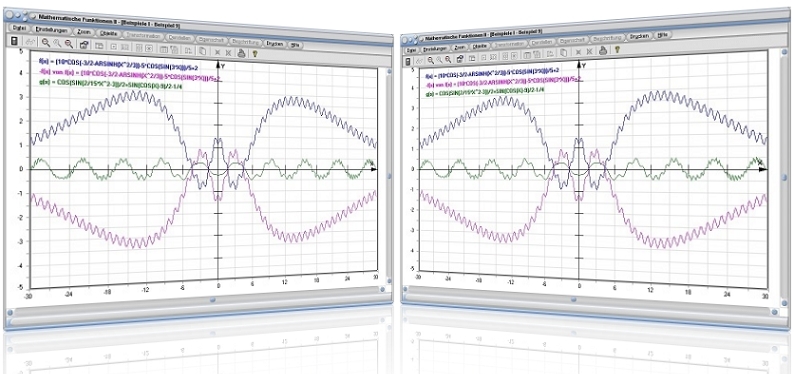Click the single X delete icon in left window

tap(217, 53)
